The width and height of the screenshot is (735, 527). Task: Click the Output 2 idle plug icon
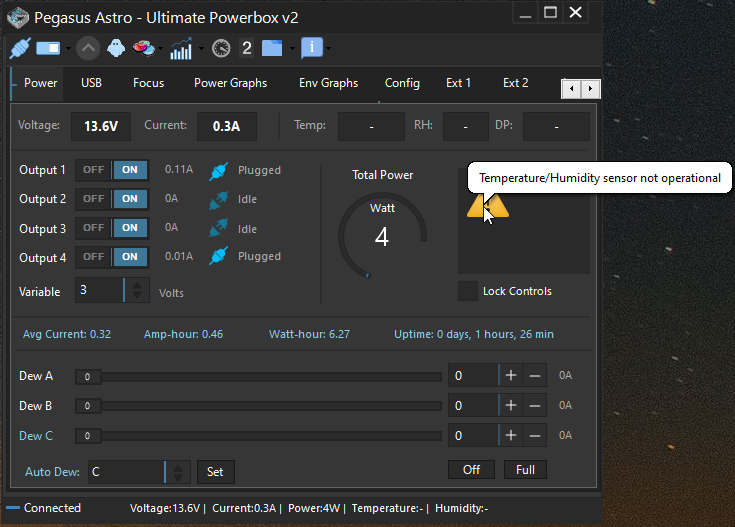(x=218, y=200)
